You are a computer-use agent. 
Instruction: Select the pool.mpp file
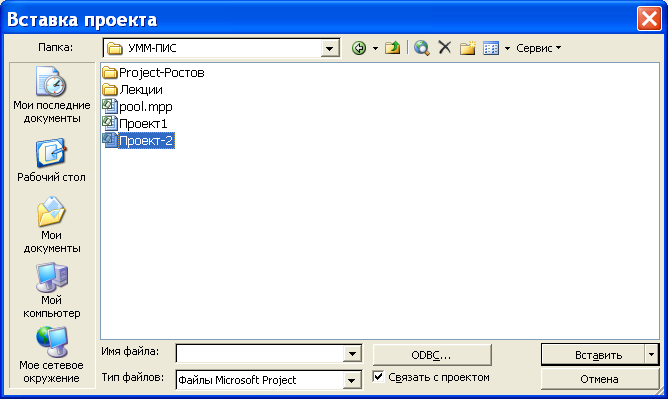(137, 106)
